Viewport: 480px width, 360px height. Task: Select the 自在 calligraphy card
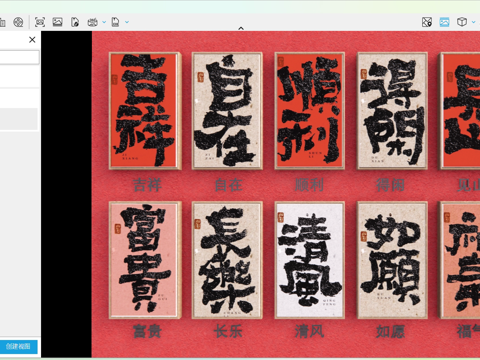tap(227, 111)
